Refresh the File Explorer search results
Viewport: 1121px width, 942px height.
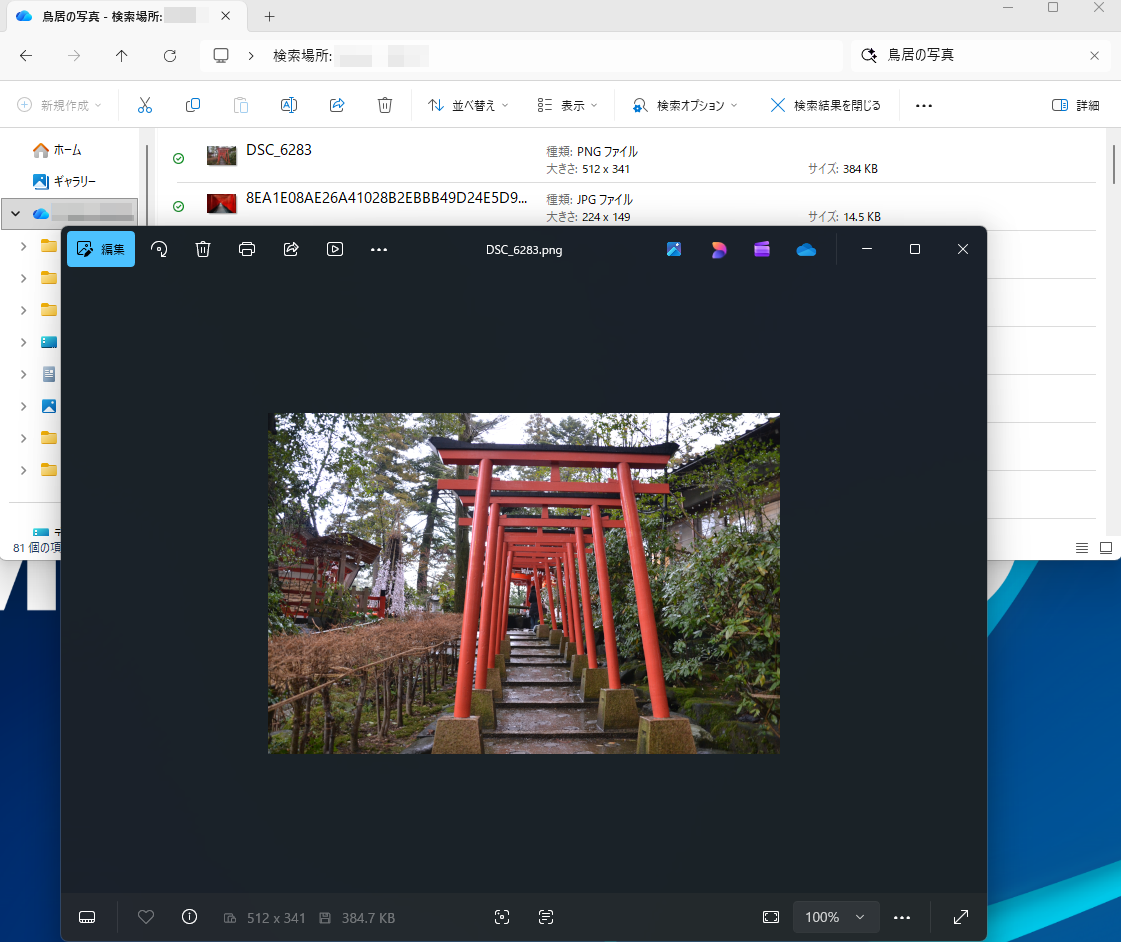(169, 56)
